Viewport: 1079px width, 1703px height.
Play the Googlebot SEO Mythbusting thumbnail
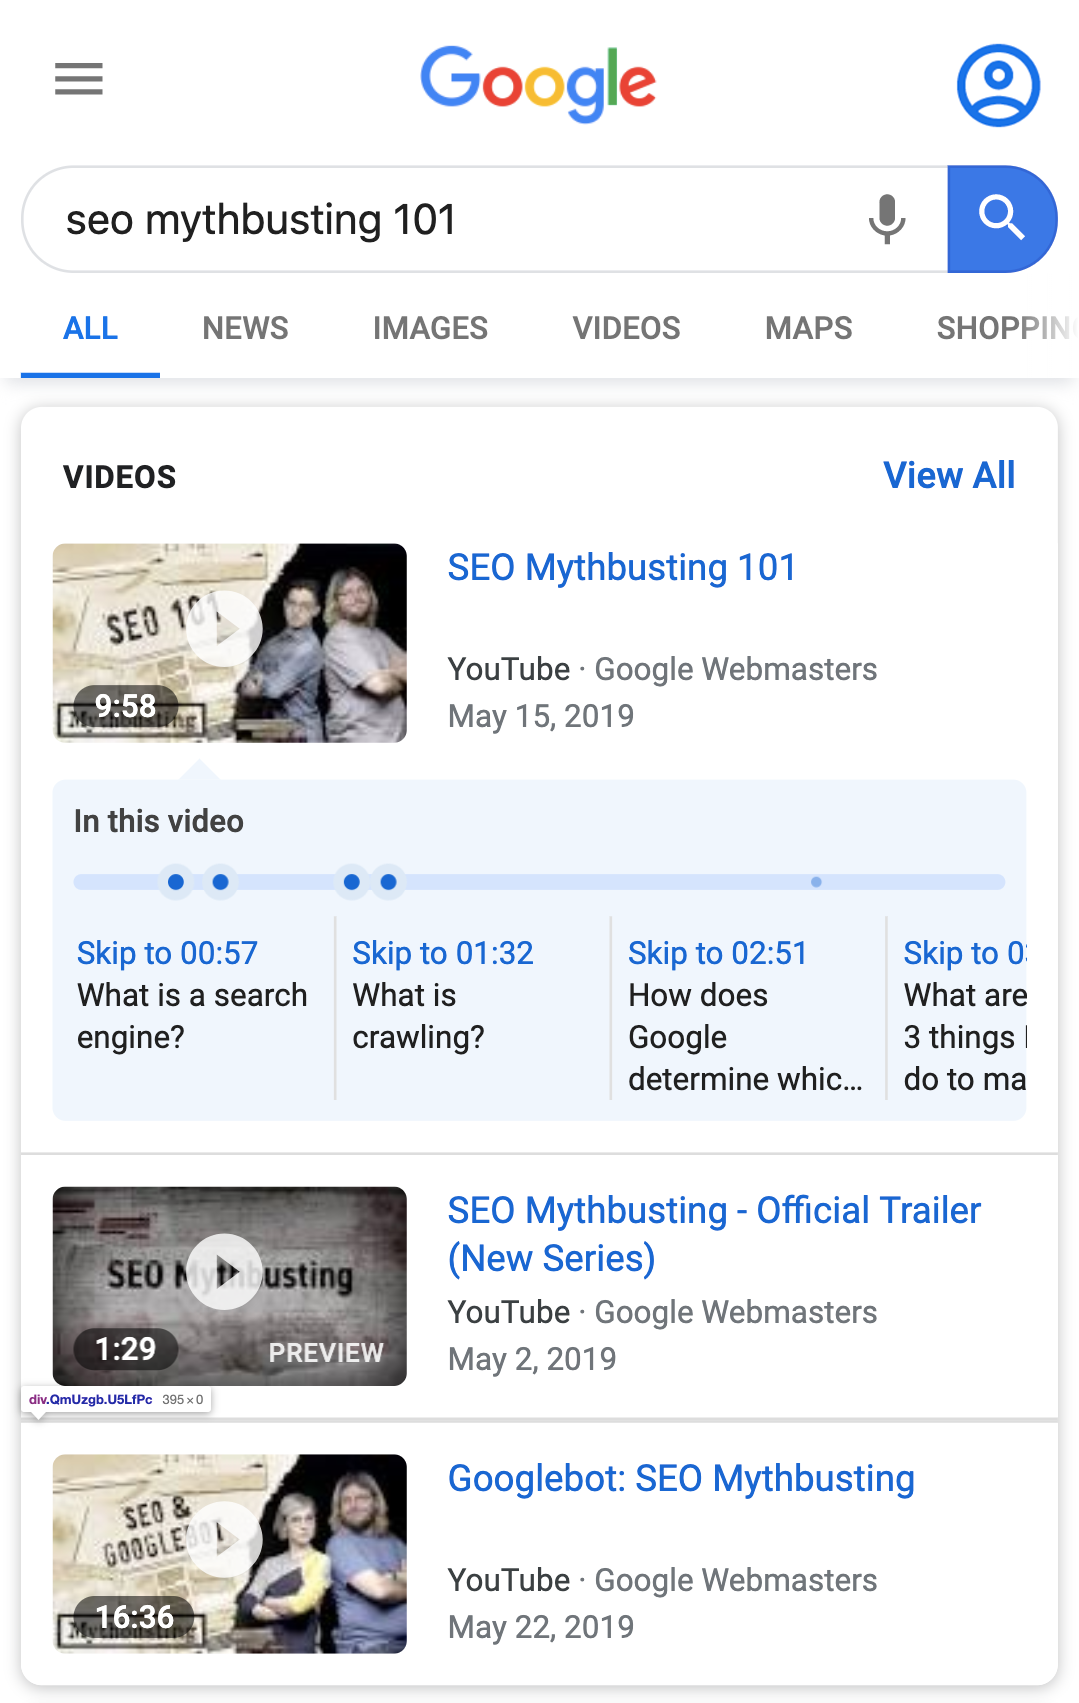[x=229, y=1552]
